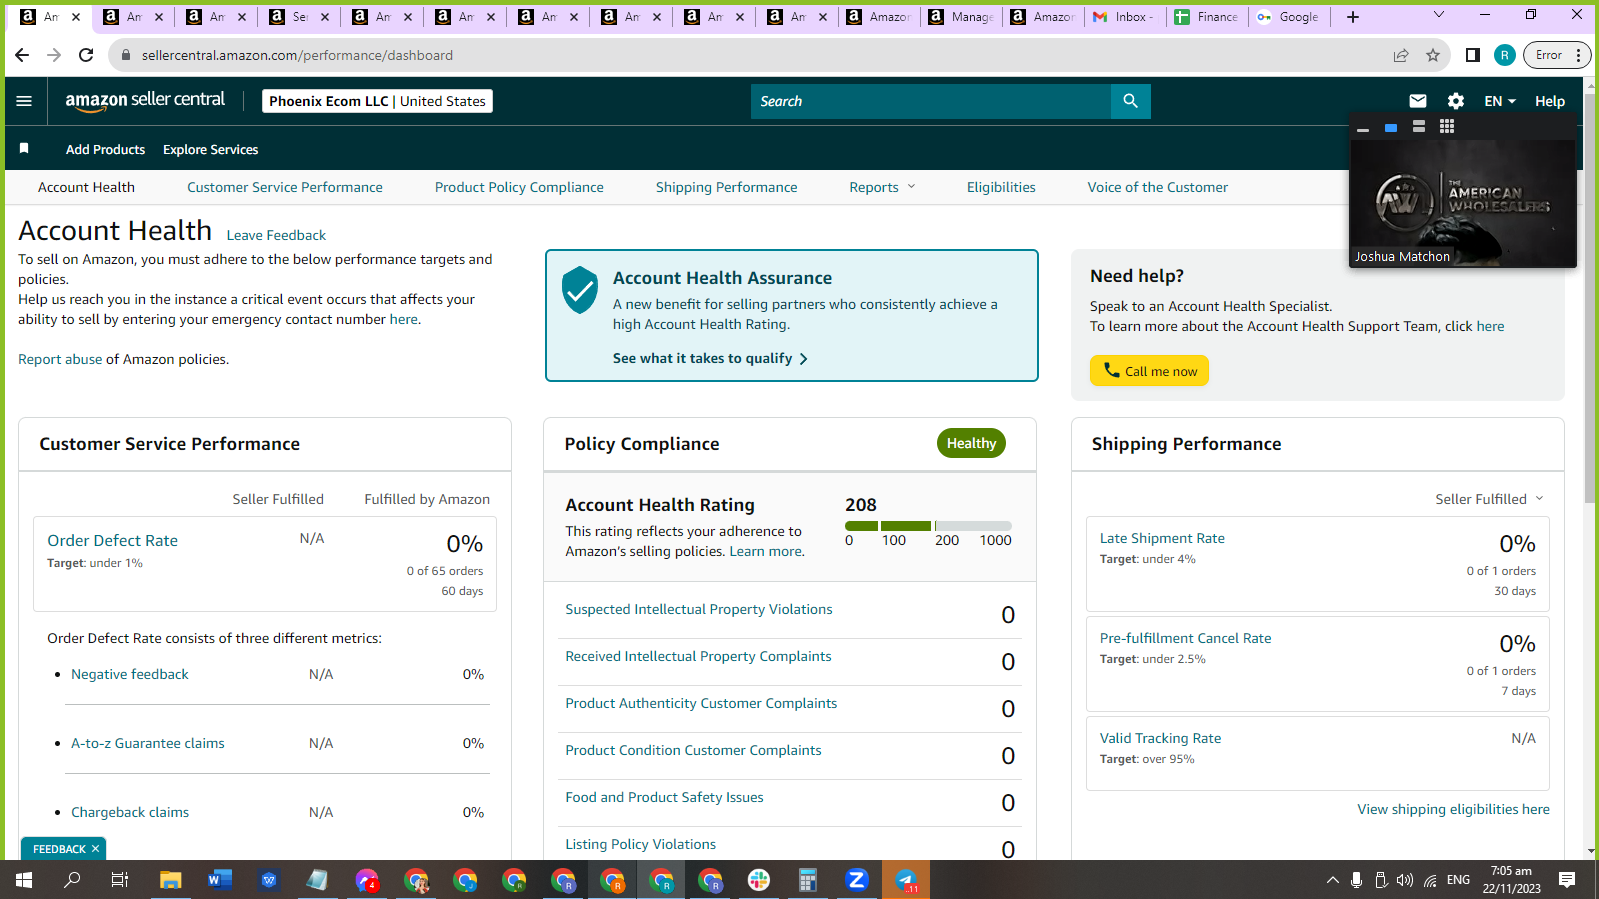Open the Leave Feedback link
Viewport: 1599px width, 899px height.
point(276,235)
